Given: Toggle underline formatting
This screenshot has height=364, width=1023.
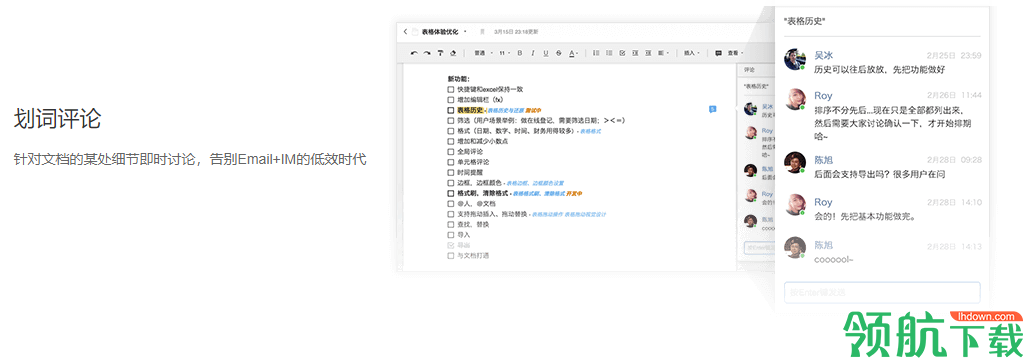Looking at the screenshot, I should click(x=545, y=53).
